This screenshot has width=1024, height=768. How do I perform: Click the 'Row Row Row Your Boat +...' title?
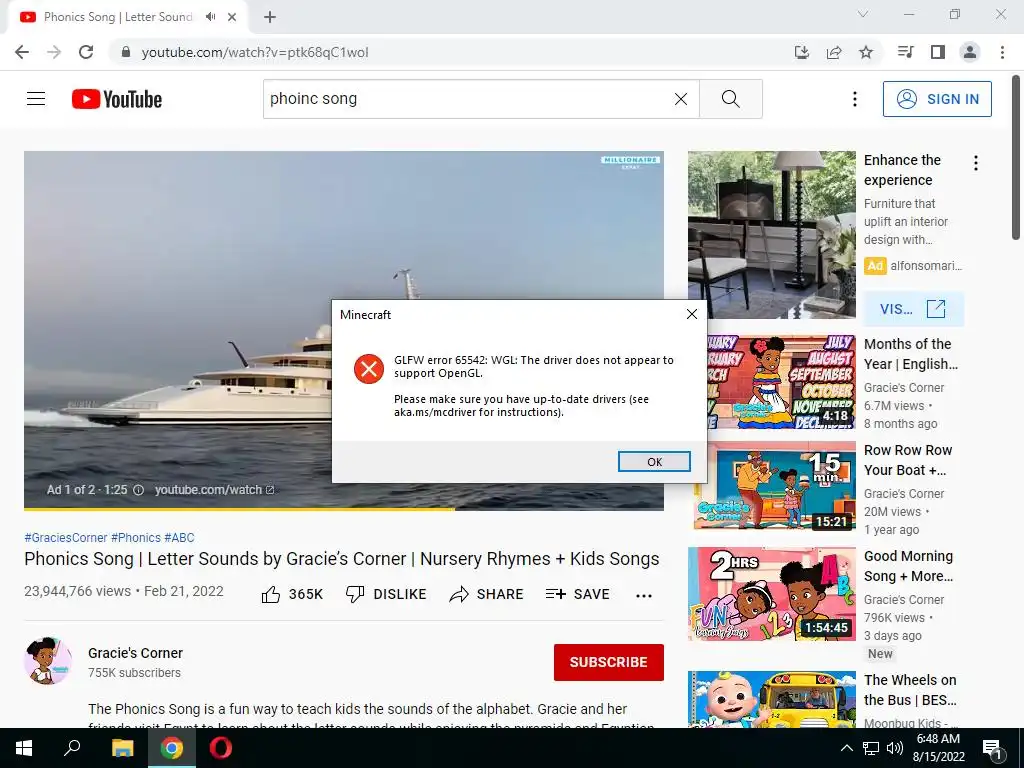908,460
